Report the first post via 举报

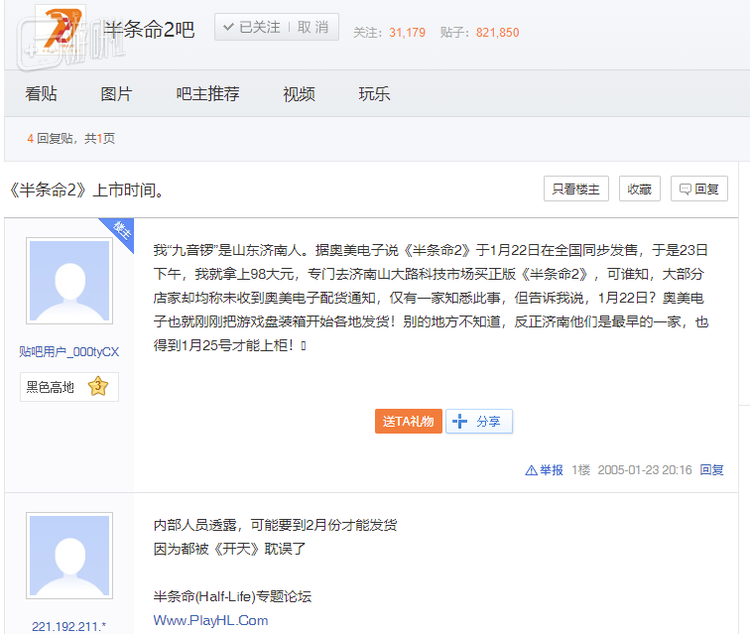click(544, 470)
